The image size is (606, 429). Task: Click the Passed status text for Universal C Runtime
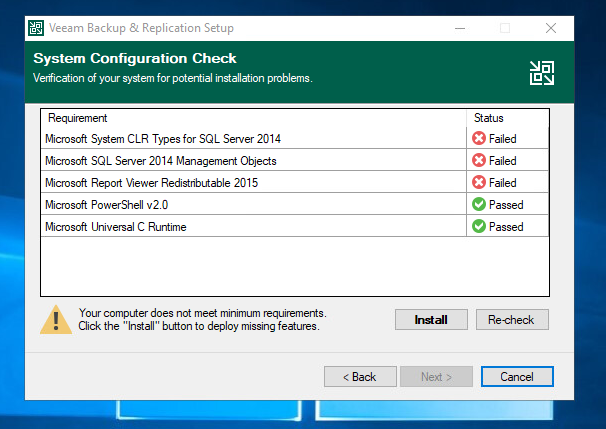coord(506,227)
